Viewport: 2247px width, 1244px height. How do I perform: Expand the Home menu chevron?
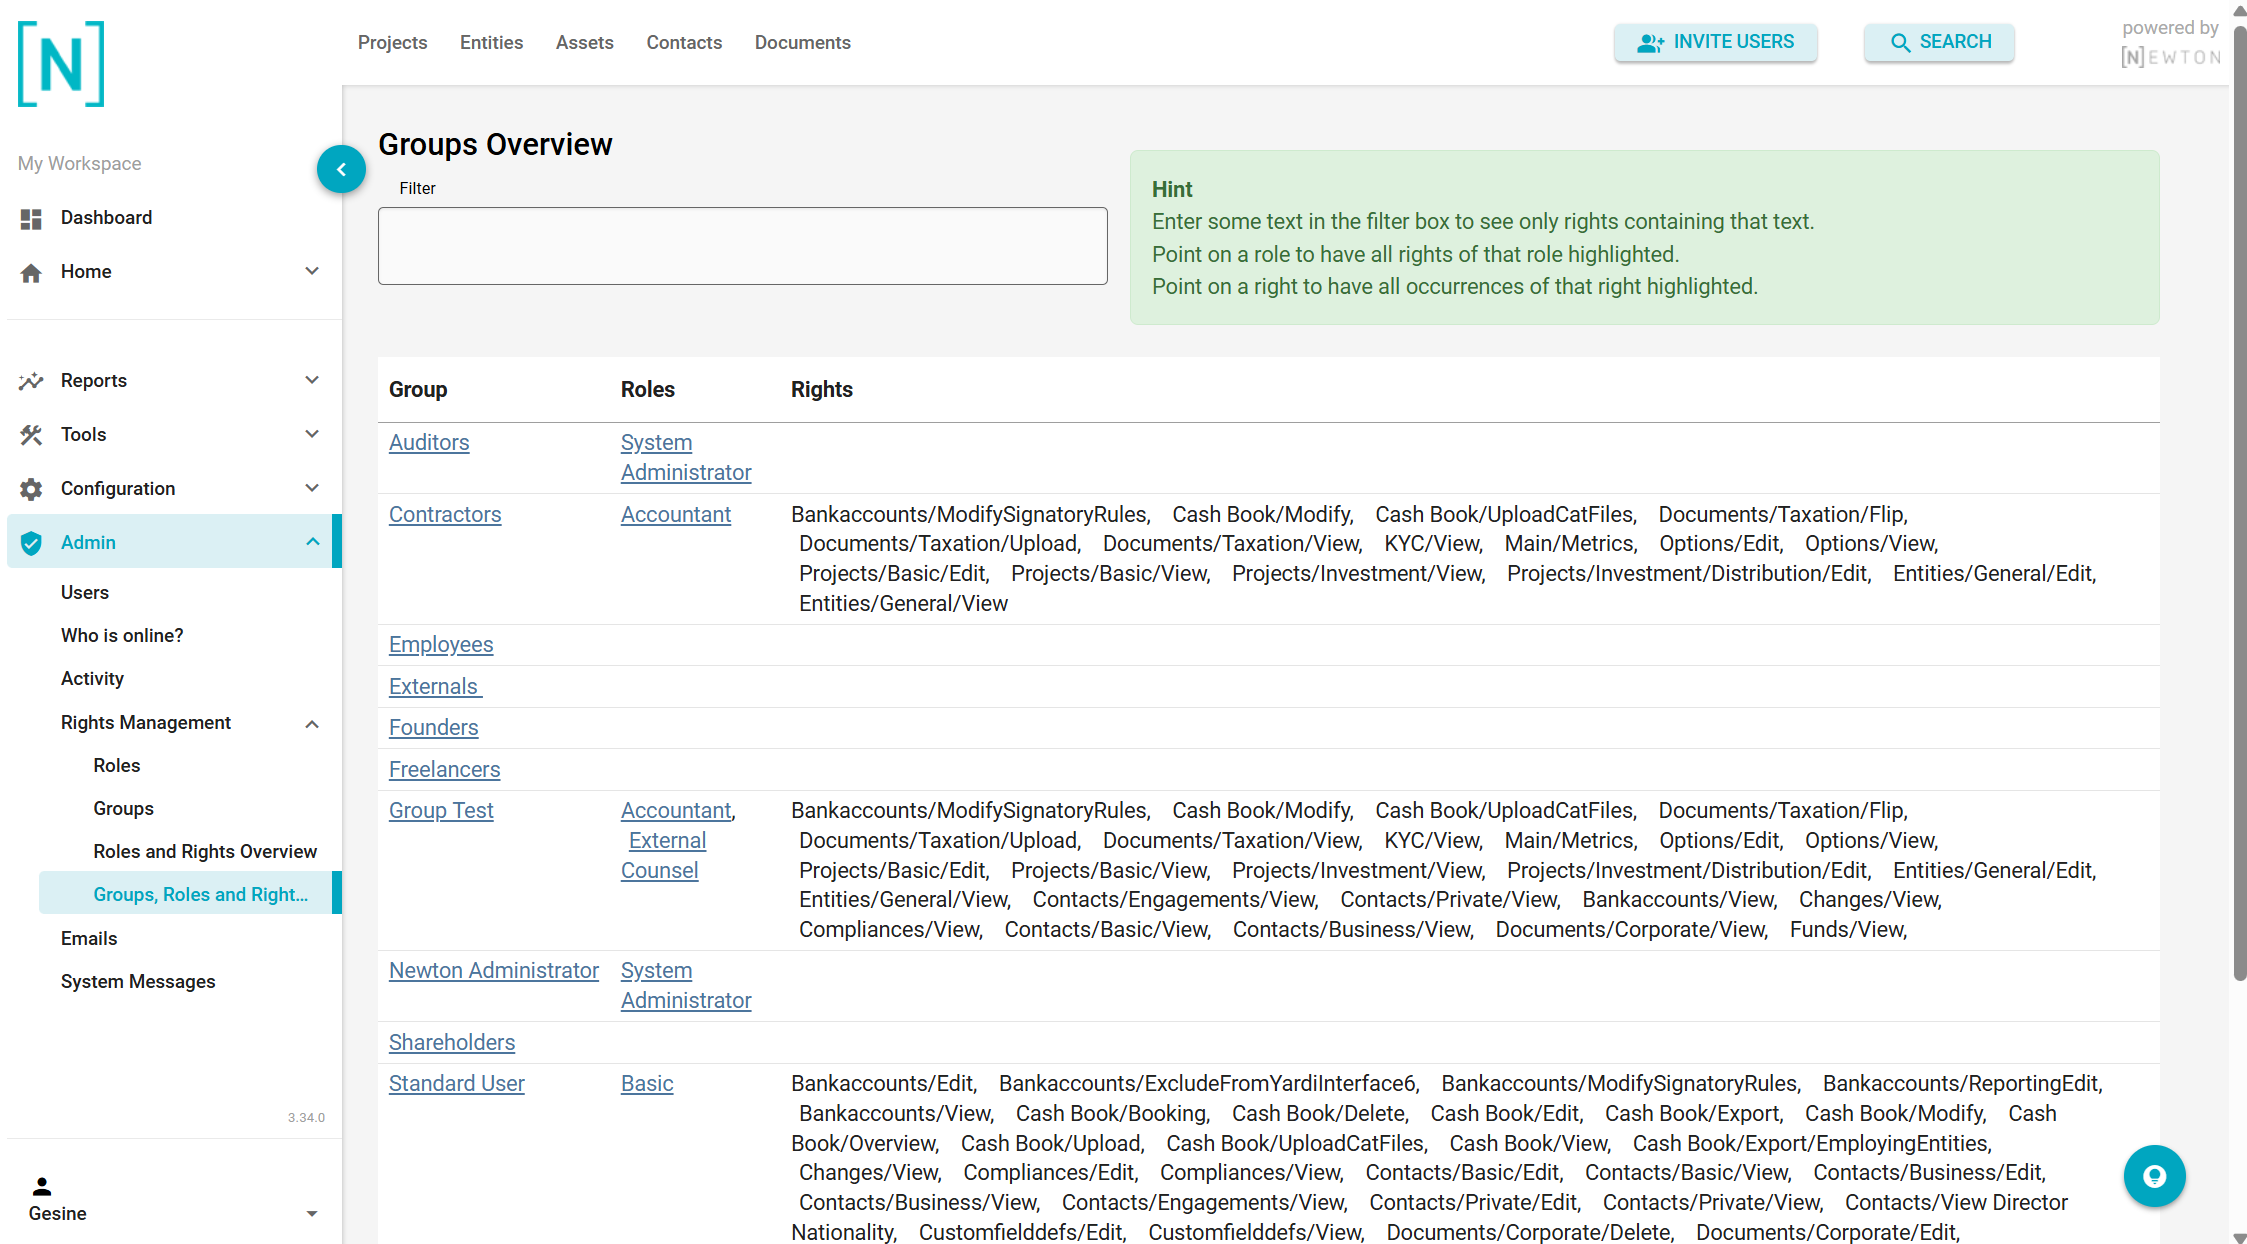click(x=312, y=271)
